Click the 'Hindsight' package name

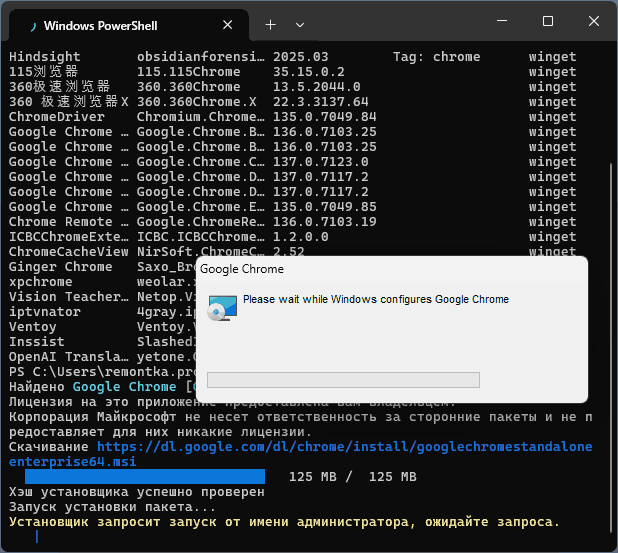pyautogui.click(x=45, y=57)
